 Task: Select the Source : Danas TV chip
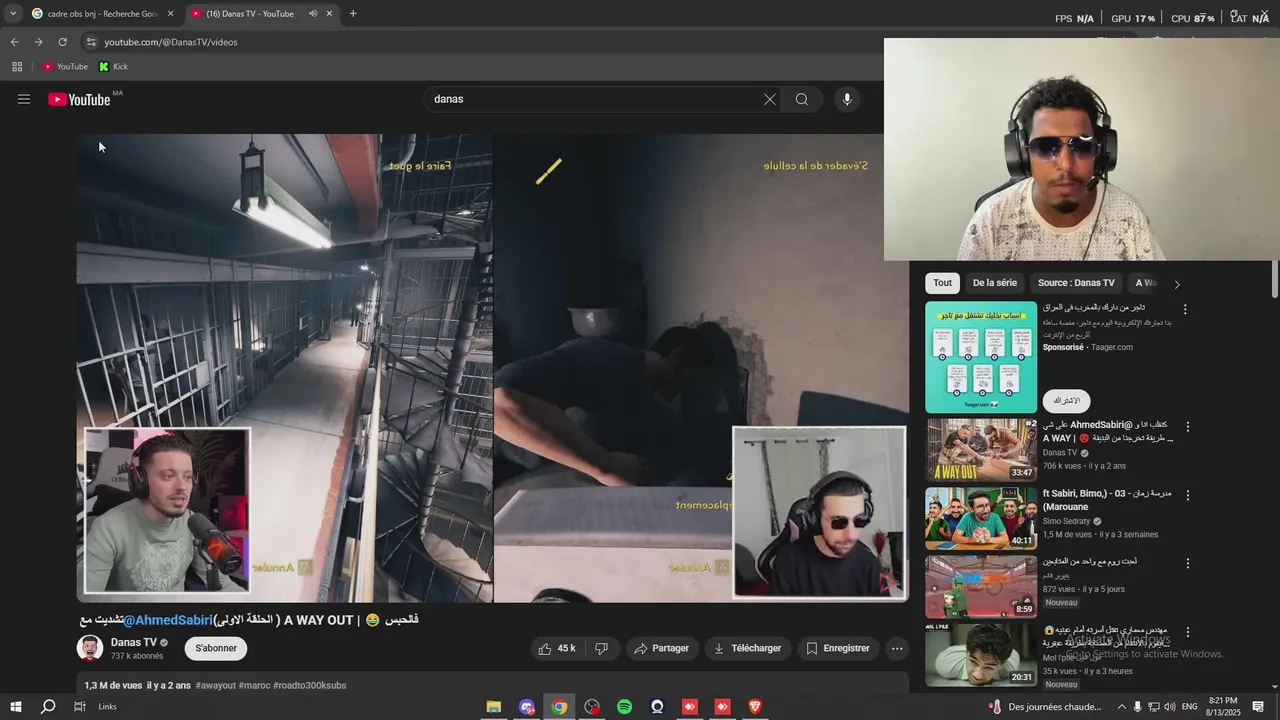pos(1076,283)
